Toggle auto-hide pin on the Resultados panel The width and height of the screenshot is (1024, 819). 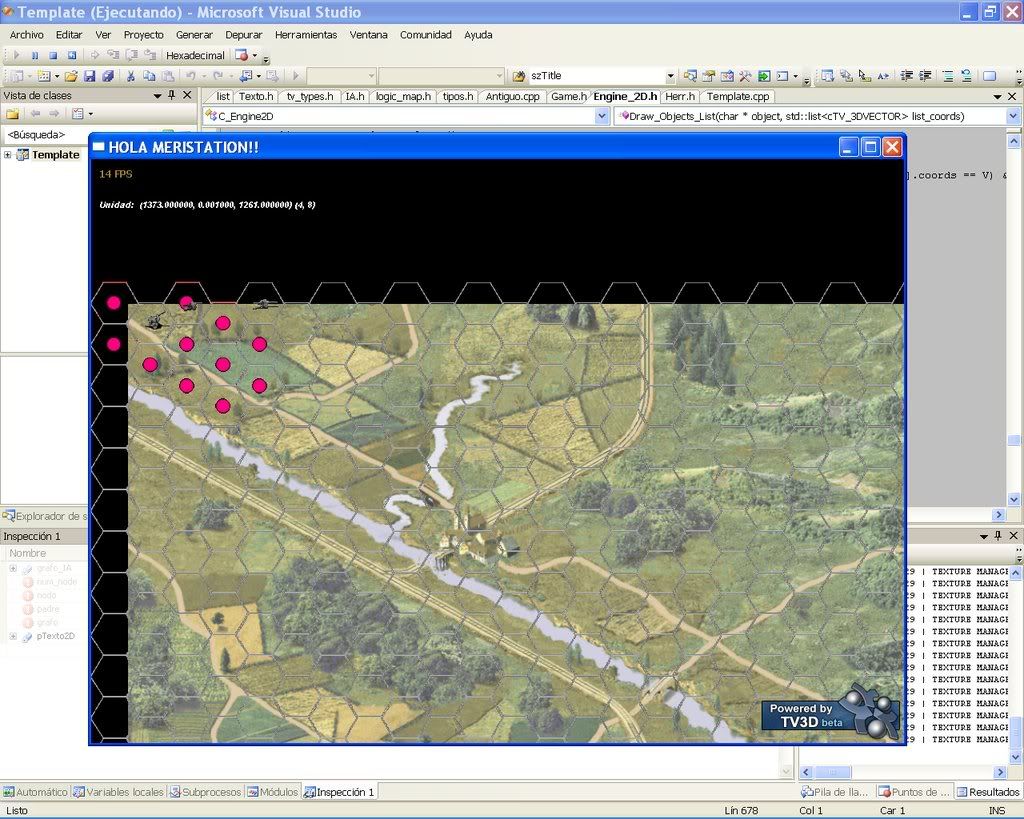point(997,536)
